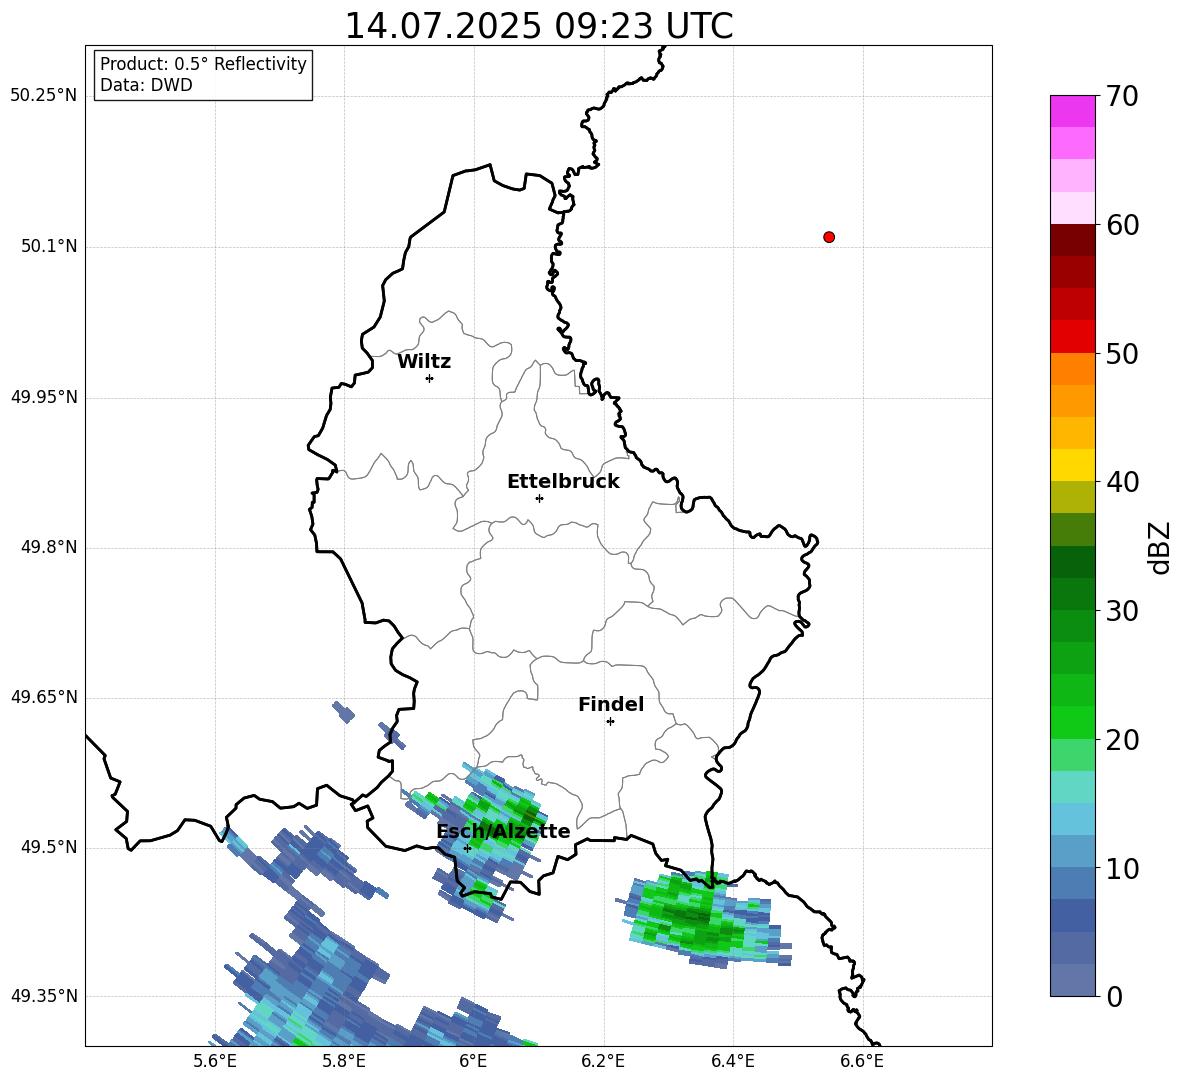Select the Ettelbruck city label
Viewport: 1184px width, 1081px height.
(563, 482)
